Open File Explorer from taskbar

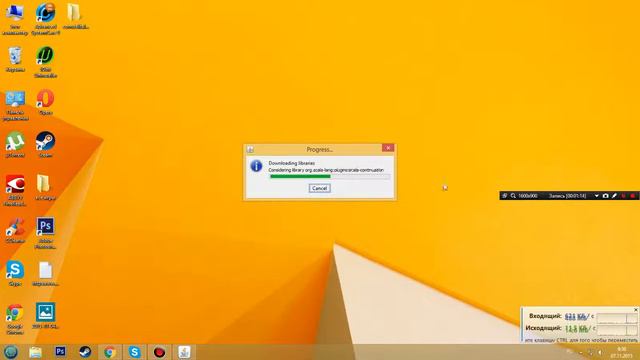(36, 352)
